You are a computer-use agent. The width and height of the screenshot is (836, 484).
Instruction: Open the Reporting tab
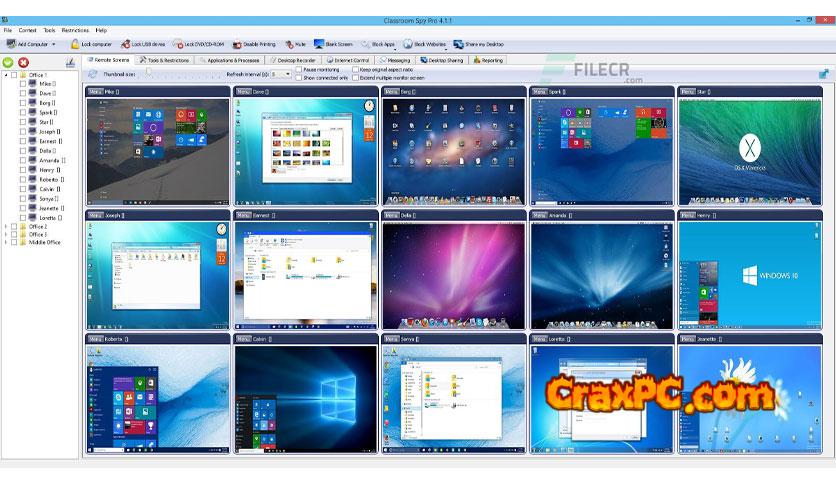coord(488,60)
